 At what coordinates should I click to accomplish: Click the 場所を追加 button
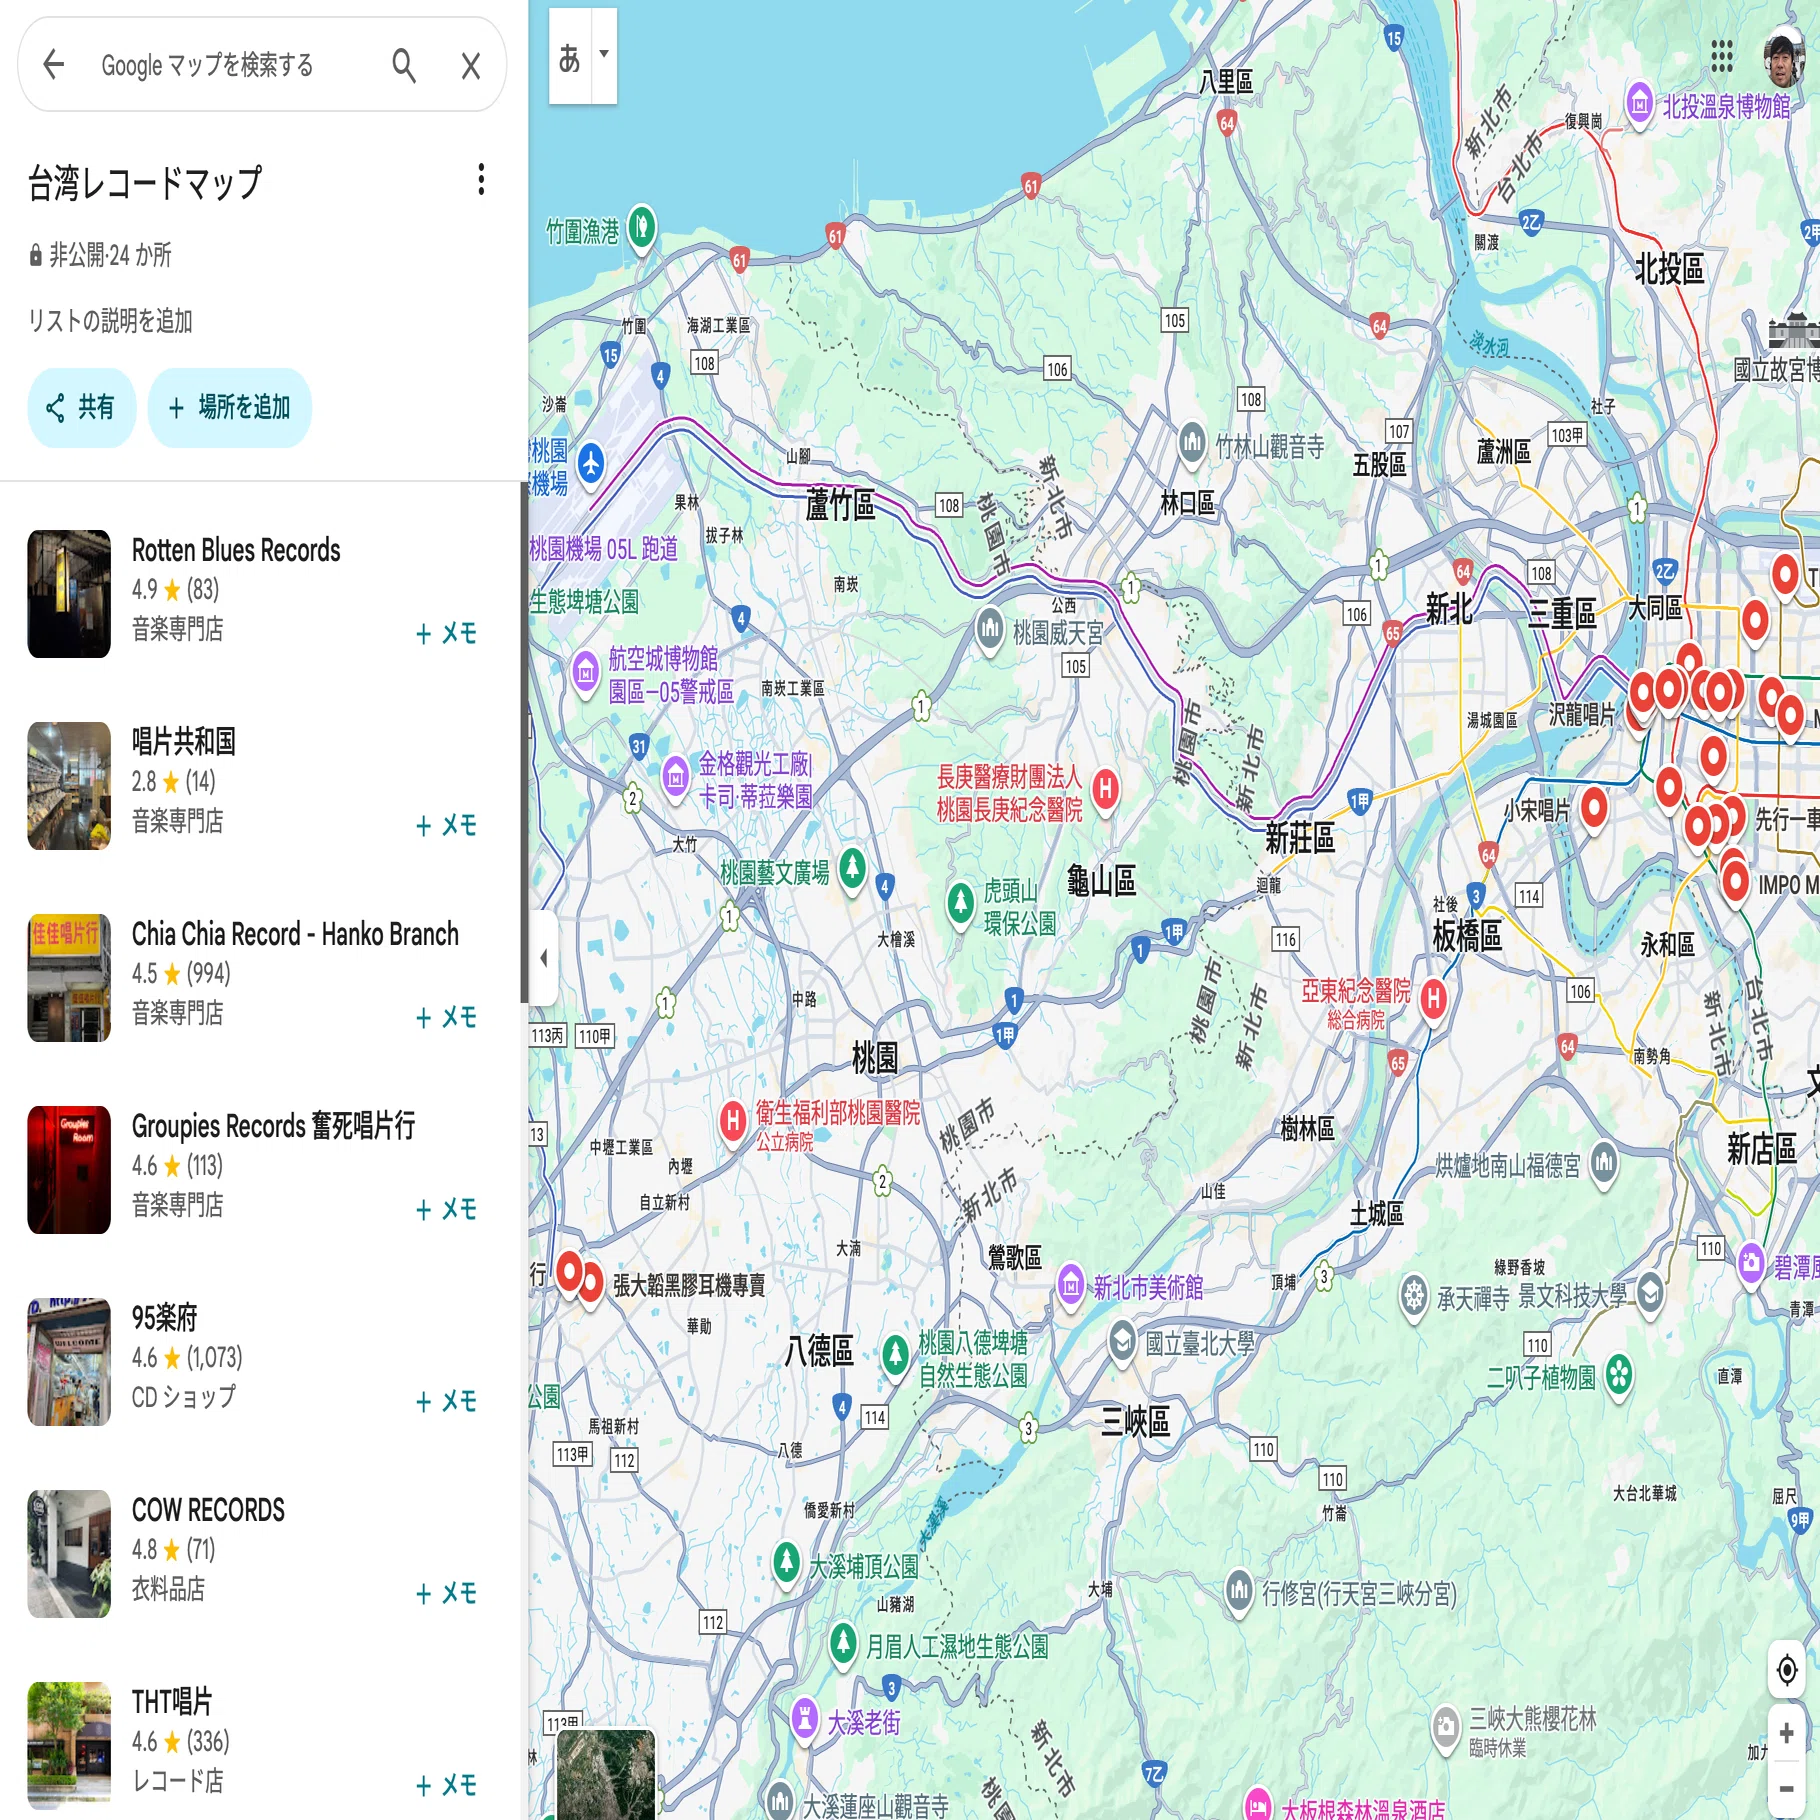[x=229, y=407]
